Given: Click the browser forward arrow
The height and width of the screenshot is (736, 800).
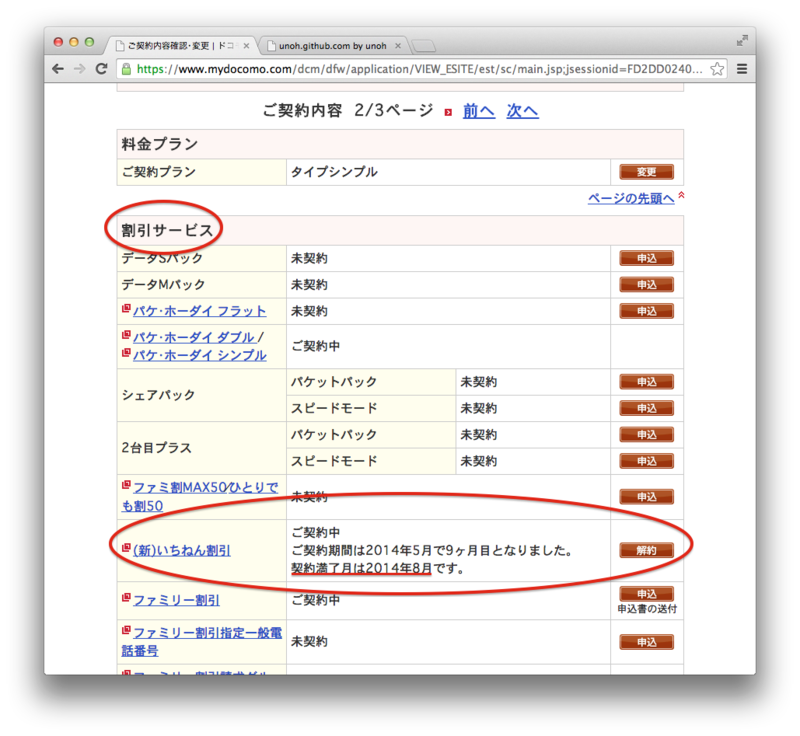Looking at the screenshot, I should click(x=80, y=69).
